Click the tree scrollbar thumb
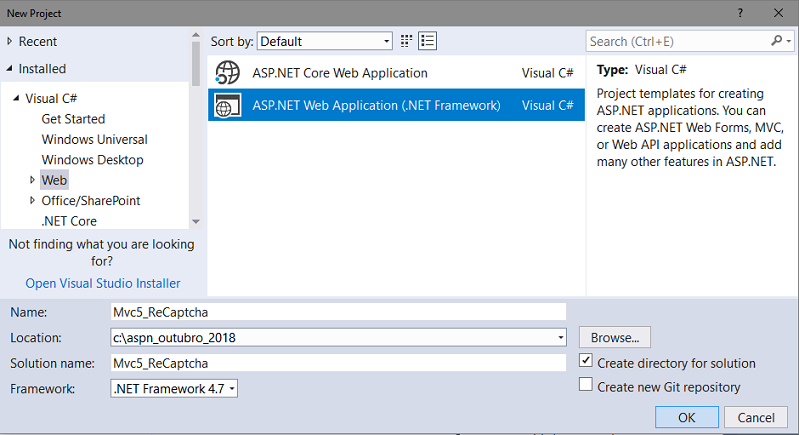 (196, 64)
